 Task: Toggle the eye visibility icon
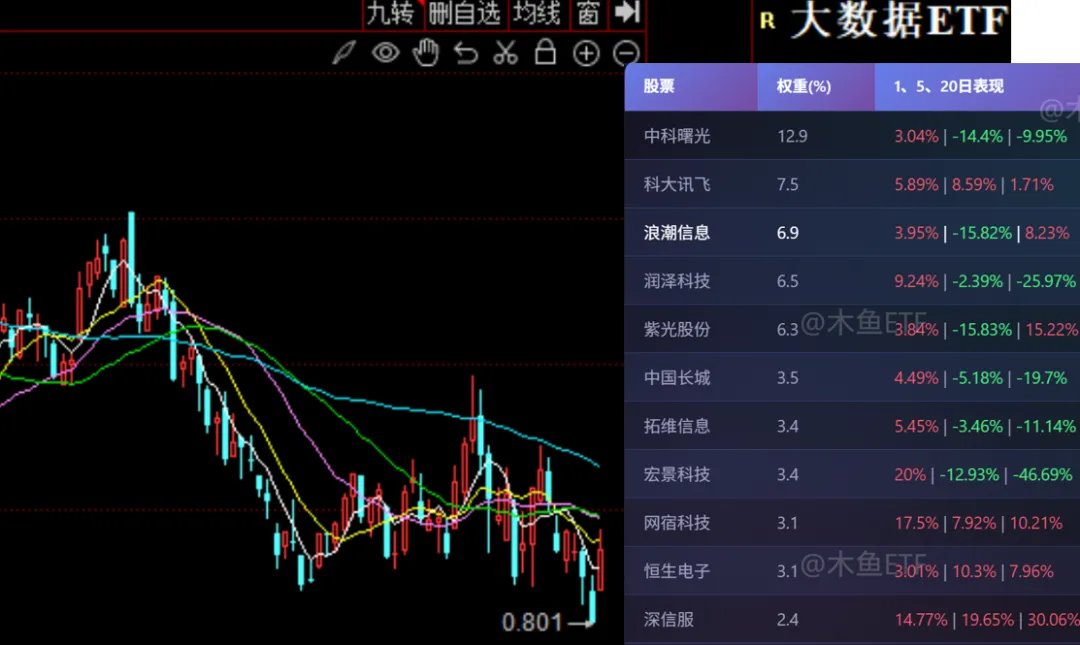pos(386,53)
